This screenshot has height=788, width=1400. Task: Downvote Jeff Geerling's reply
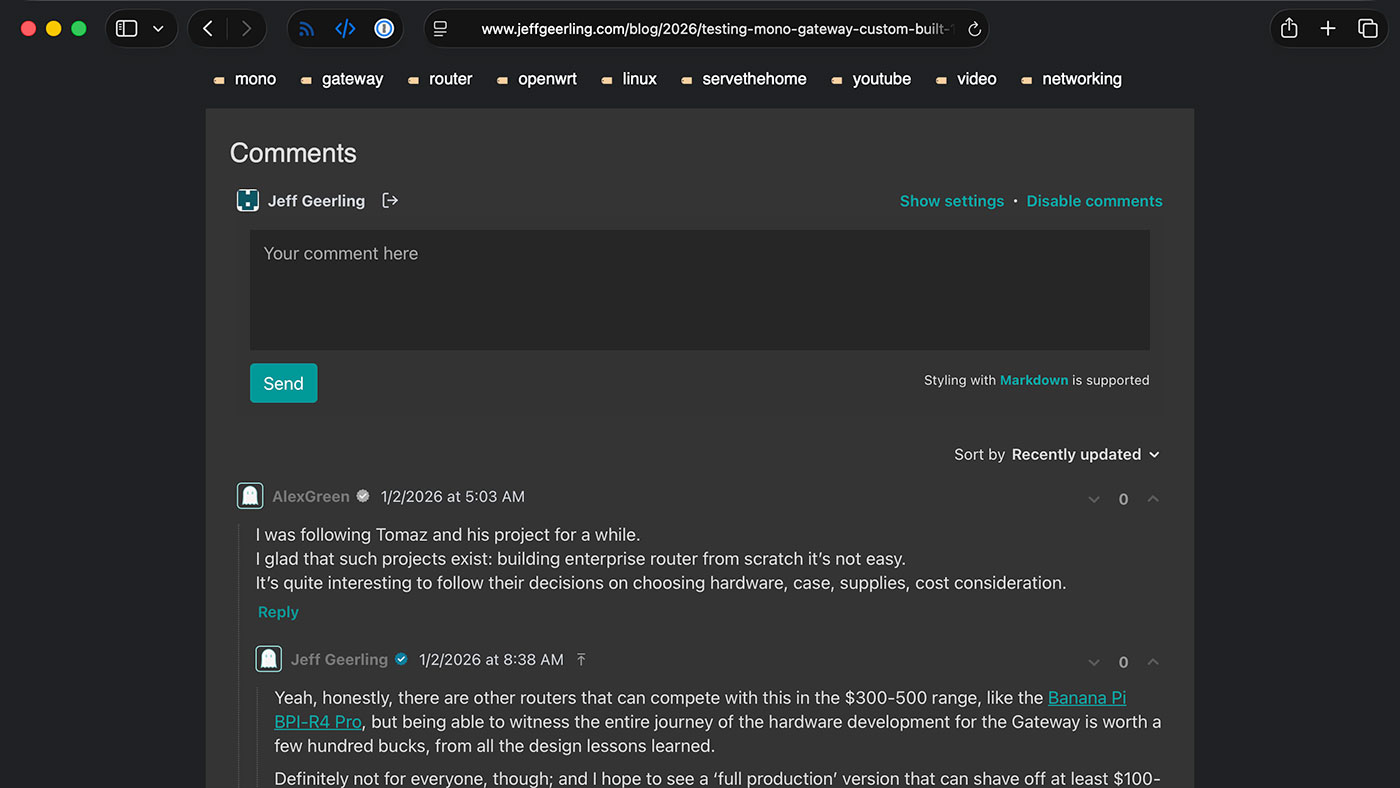point(1094,662)
